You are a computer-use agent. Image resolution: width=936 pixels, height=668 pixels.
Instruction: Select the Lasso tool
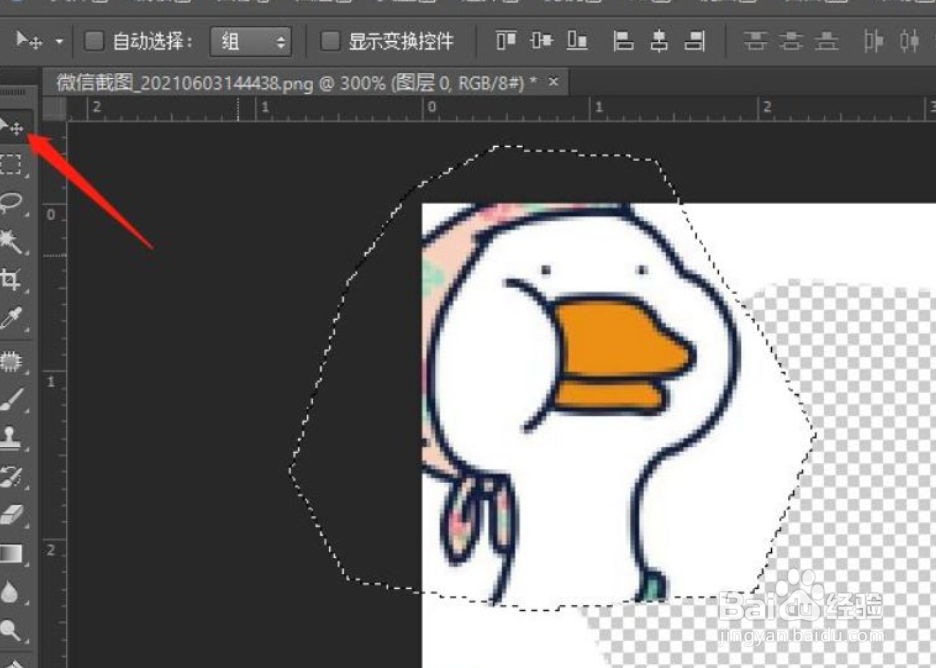[11, 202]
